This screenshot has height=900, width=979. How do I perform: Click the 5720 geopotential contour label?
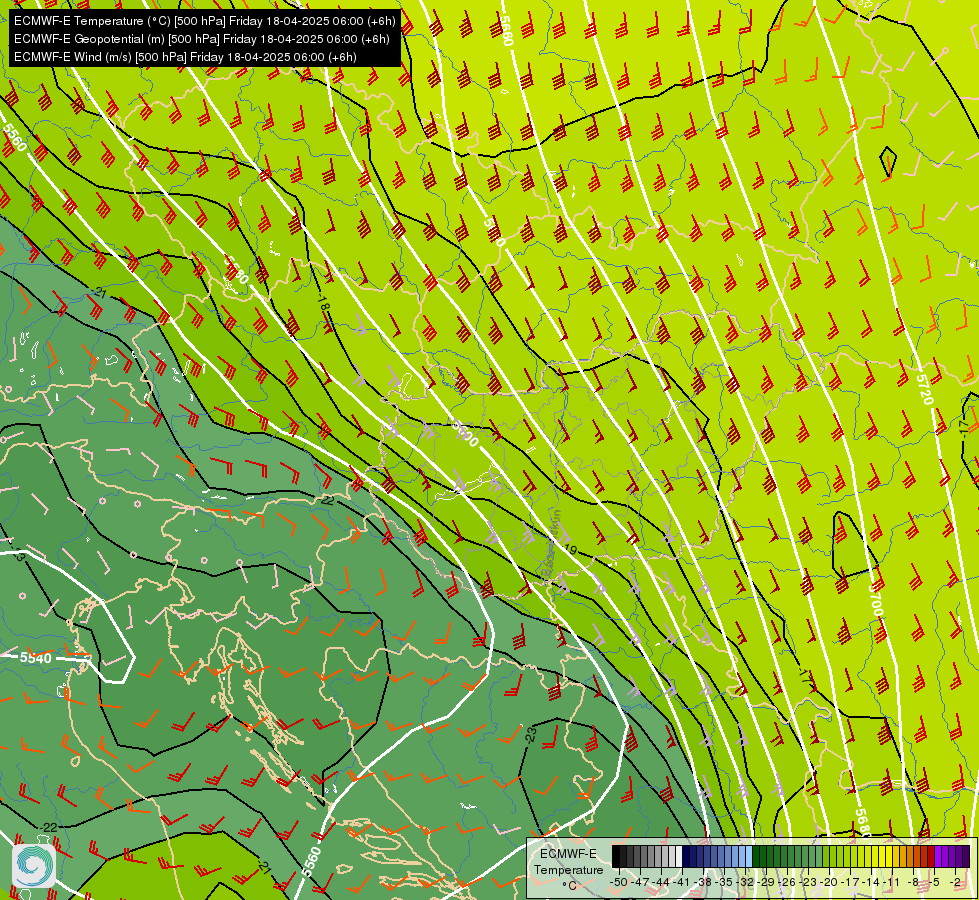tap(925, 388)
